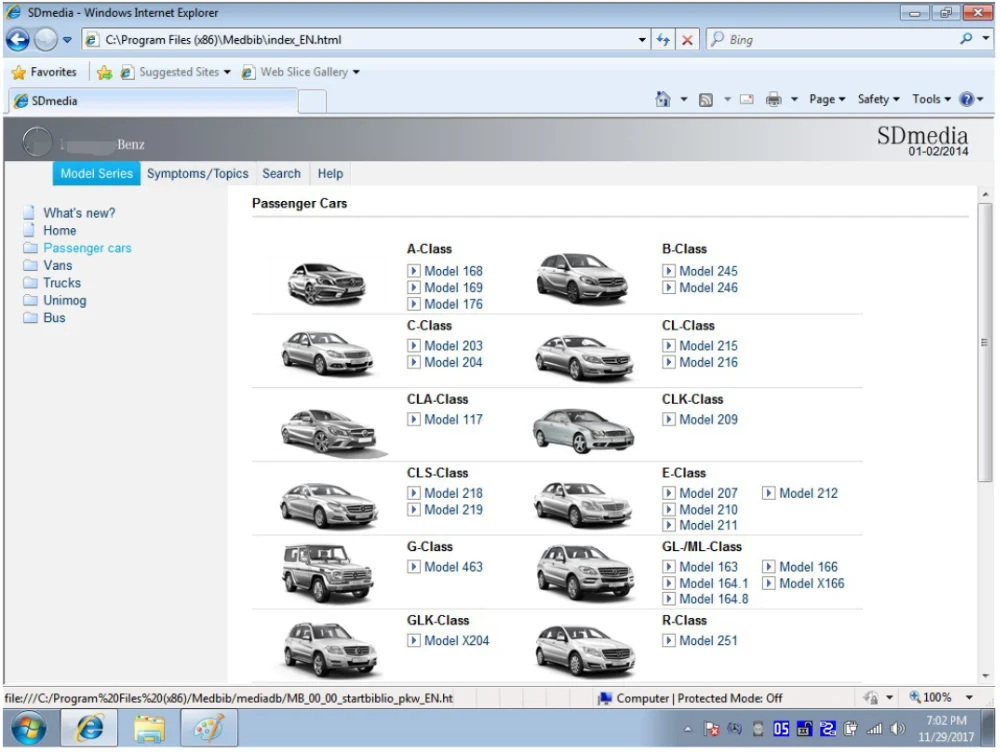The height and width of the screenshot is (752, 1000).
Task: Show hidden tray icons arrow
Action: point(688,728)
